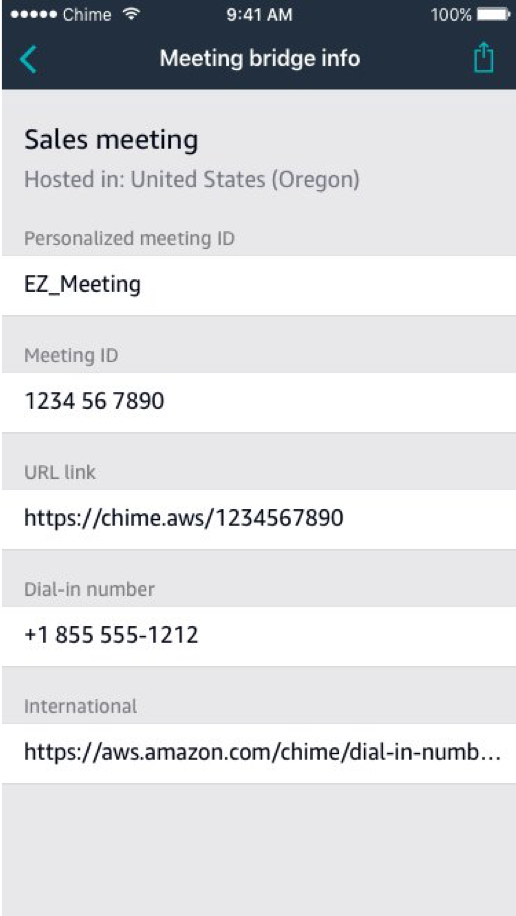The image size is (516, 916).
Task: Tap the Meeting bridge info header title
Action: (x=260, y=58)
